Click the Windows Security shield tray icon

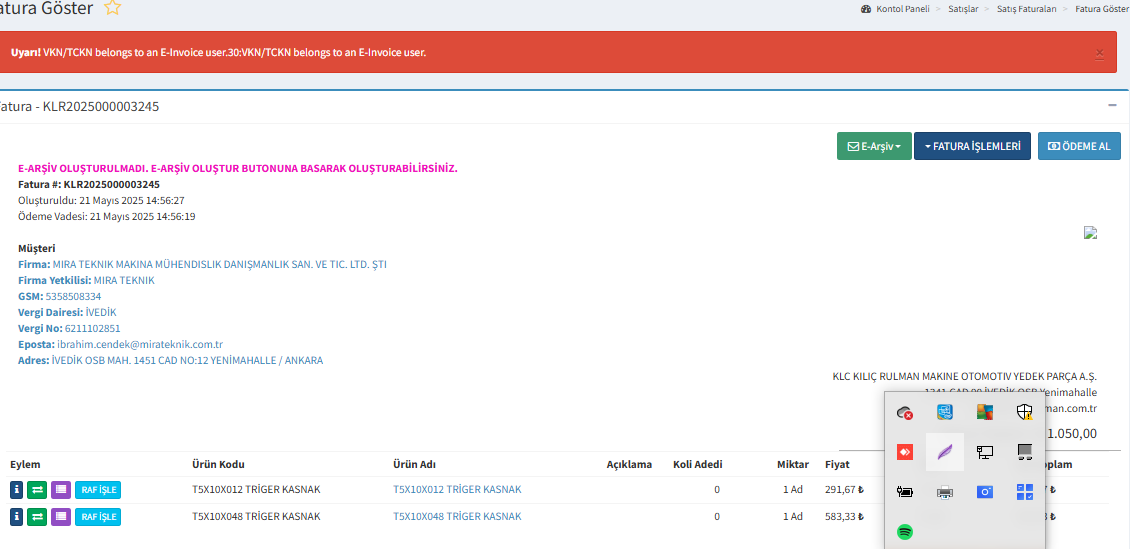[x=1024, y=412]
